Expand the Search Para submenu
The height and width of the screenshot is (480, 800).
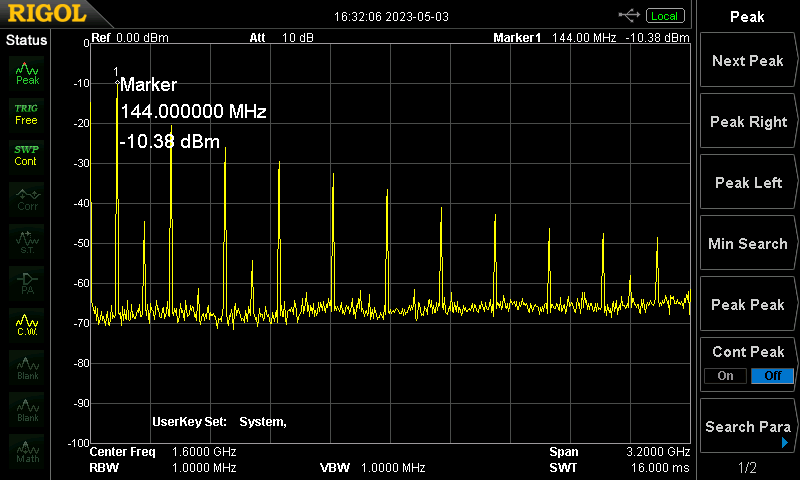coord(747,427)
